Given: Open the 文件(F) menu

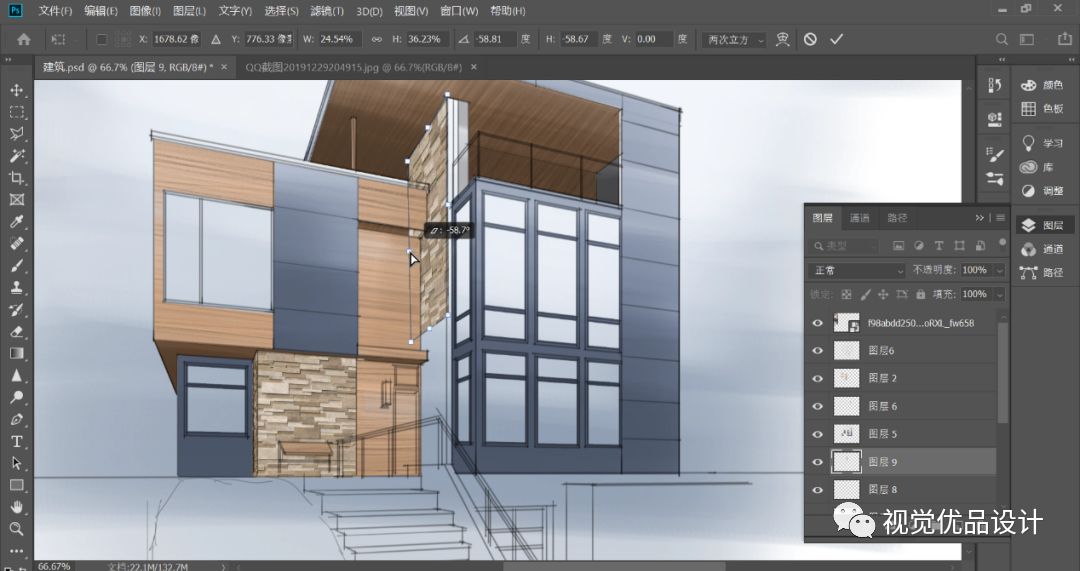Looking at the screenshot, I should pos(55,11).
